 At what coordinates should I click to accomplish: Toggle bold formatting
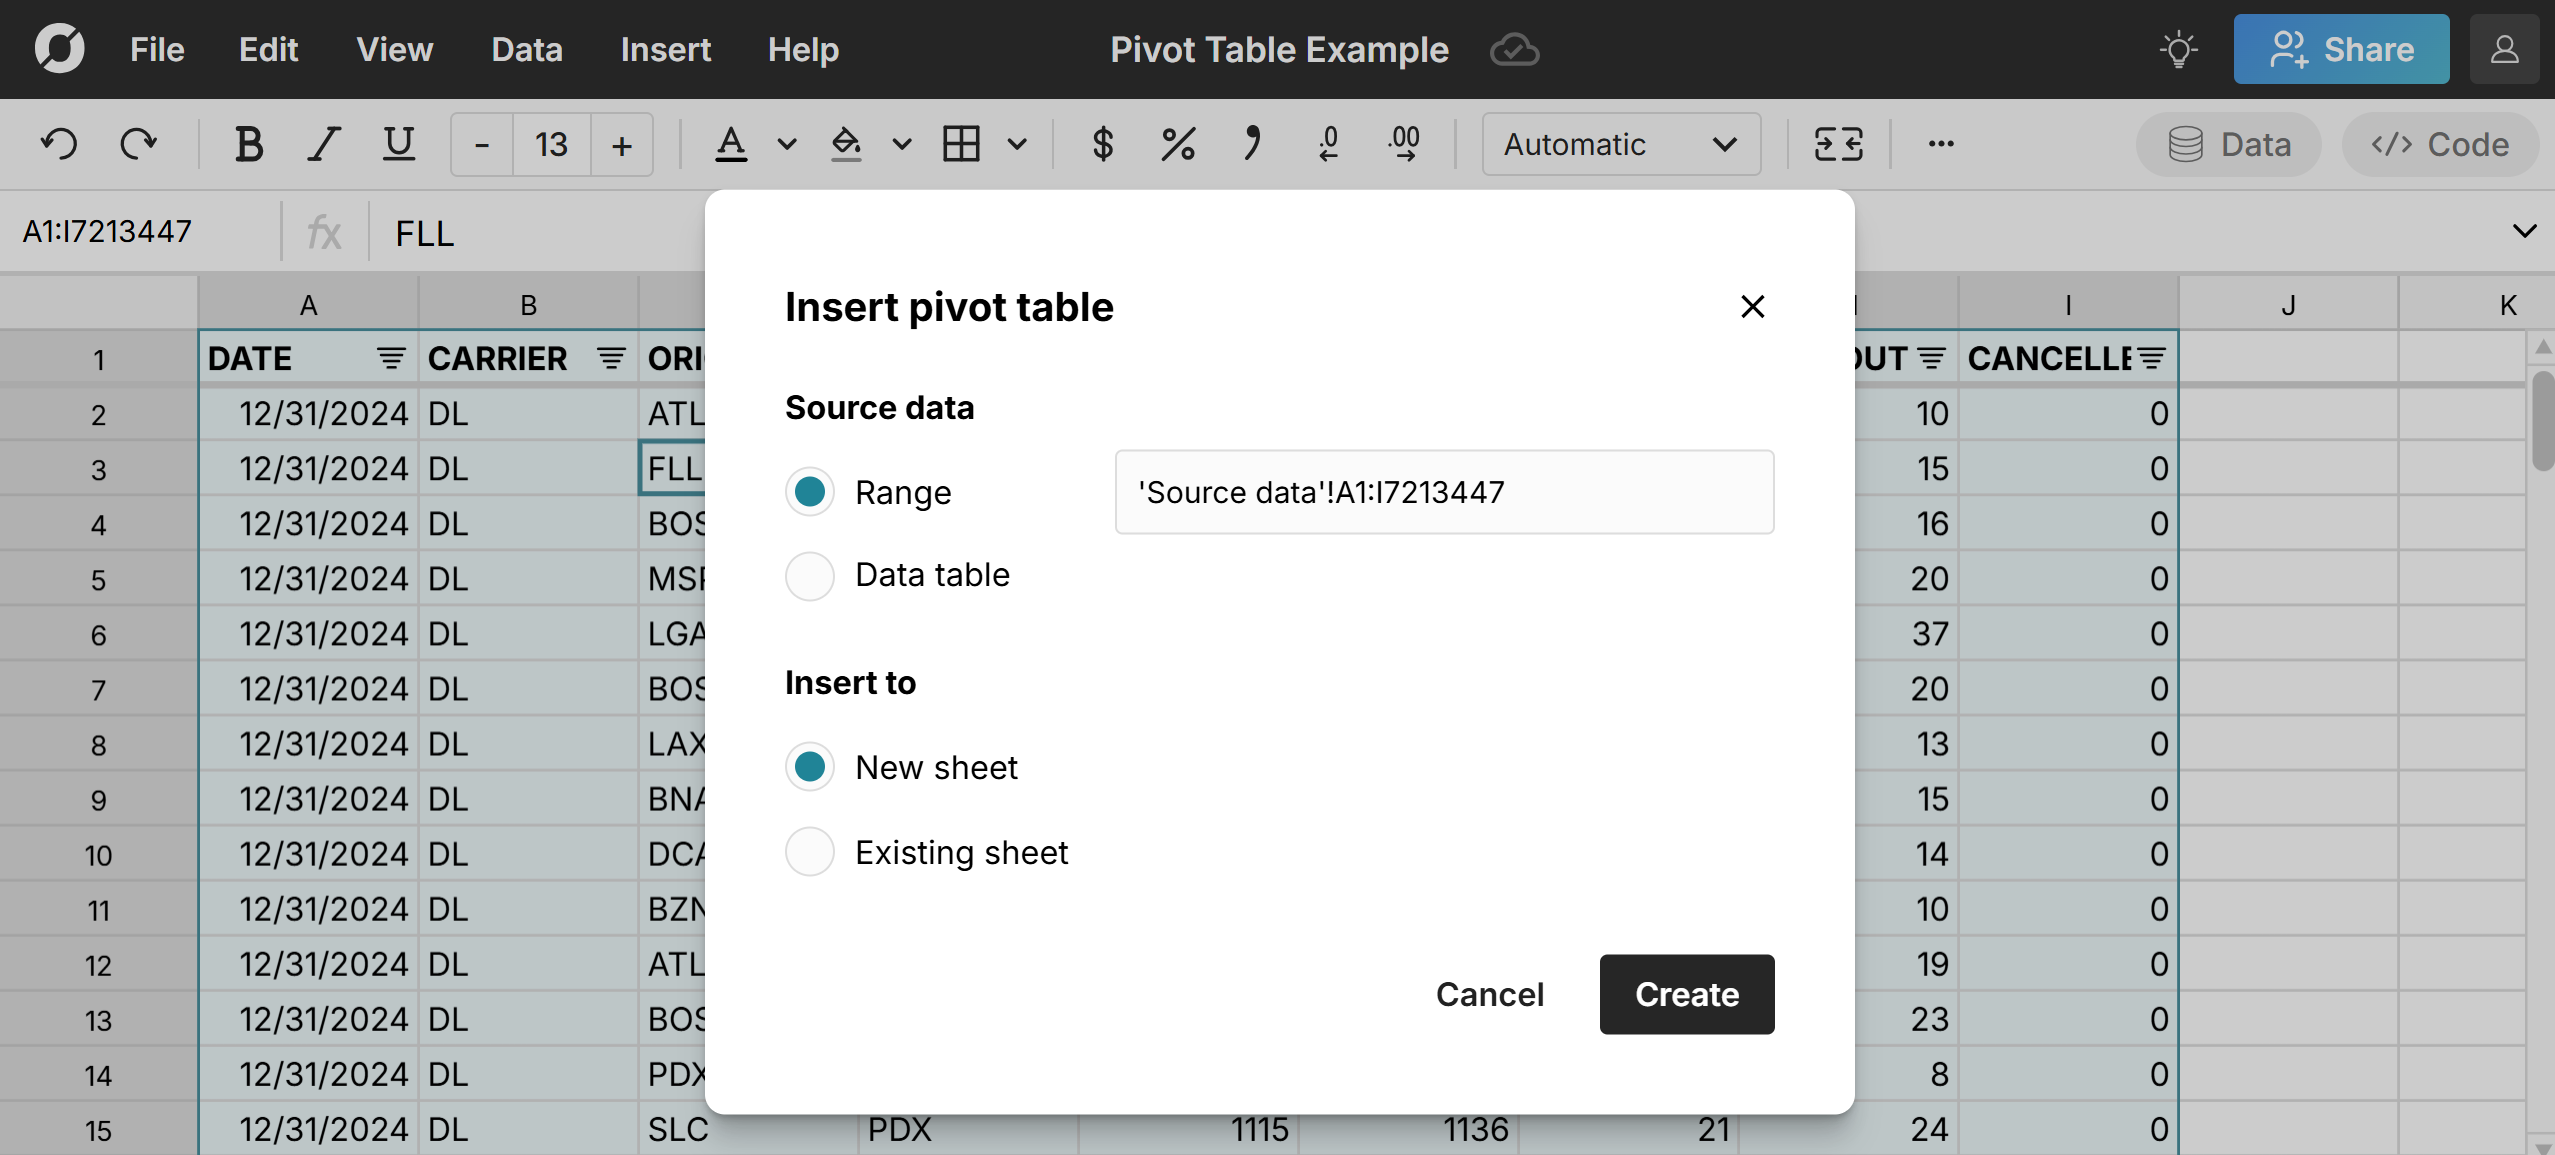click(x=248, y=144)
